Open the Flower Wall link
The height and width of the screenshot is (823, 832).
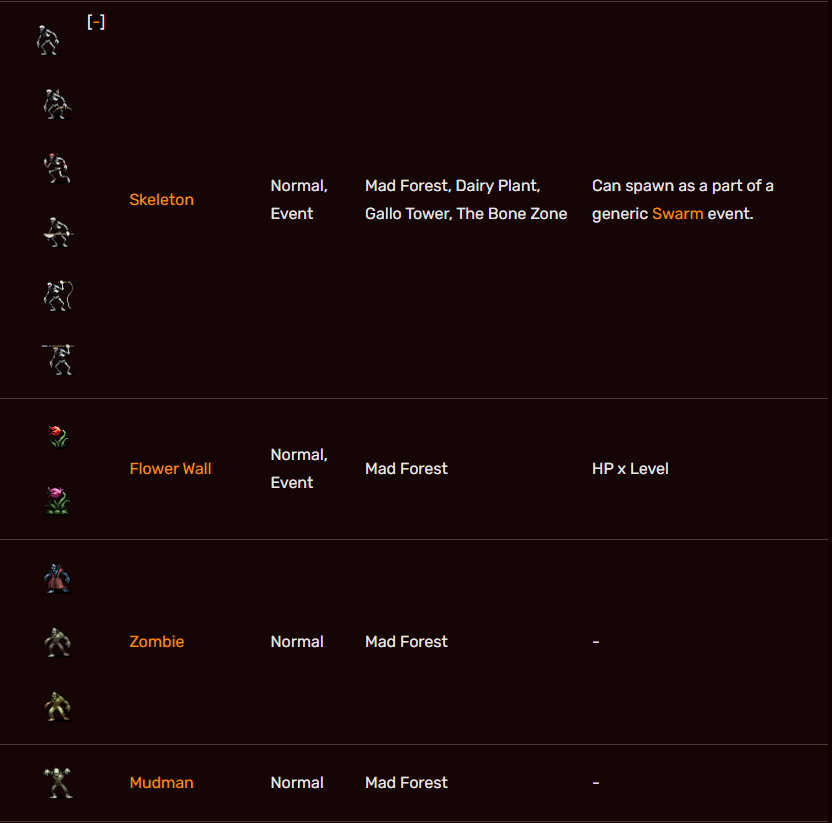(x=170, y=469)
